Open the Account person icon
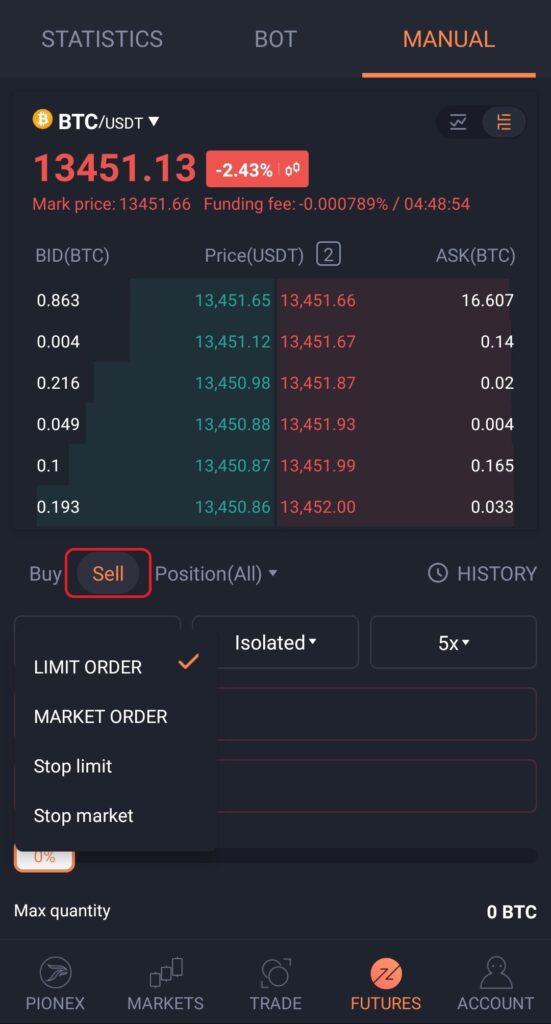Image resolution: width=551 pixels, height=1024 pixels. coord(495,972)
